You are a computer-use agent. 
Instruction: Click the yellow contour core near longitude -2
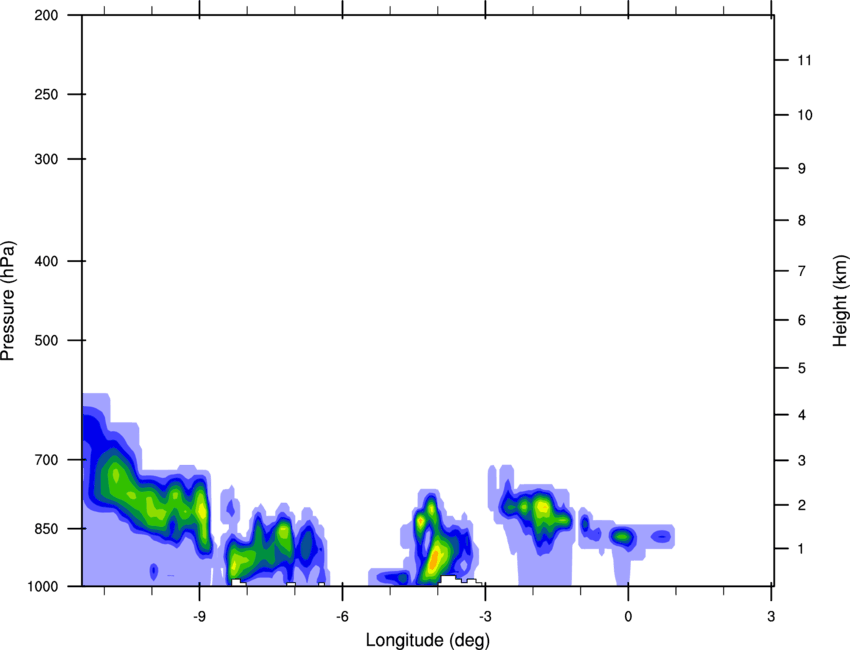click(542, 507)
